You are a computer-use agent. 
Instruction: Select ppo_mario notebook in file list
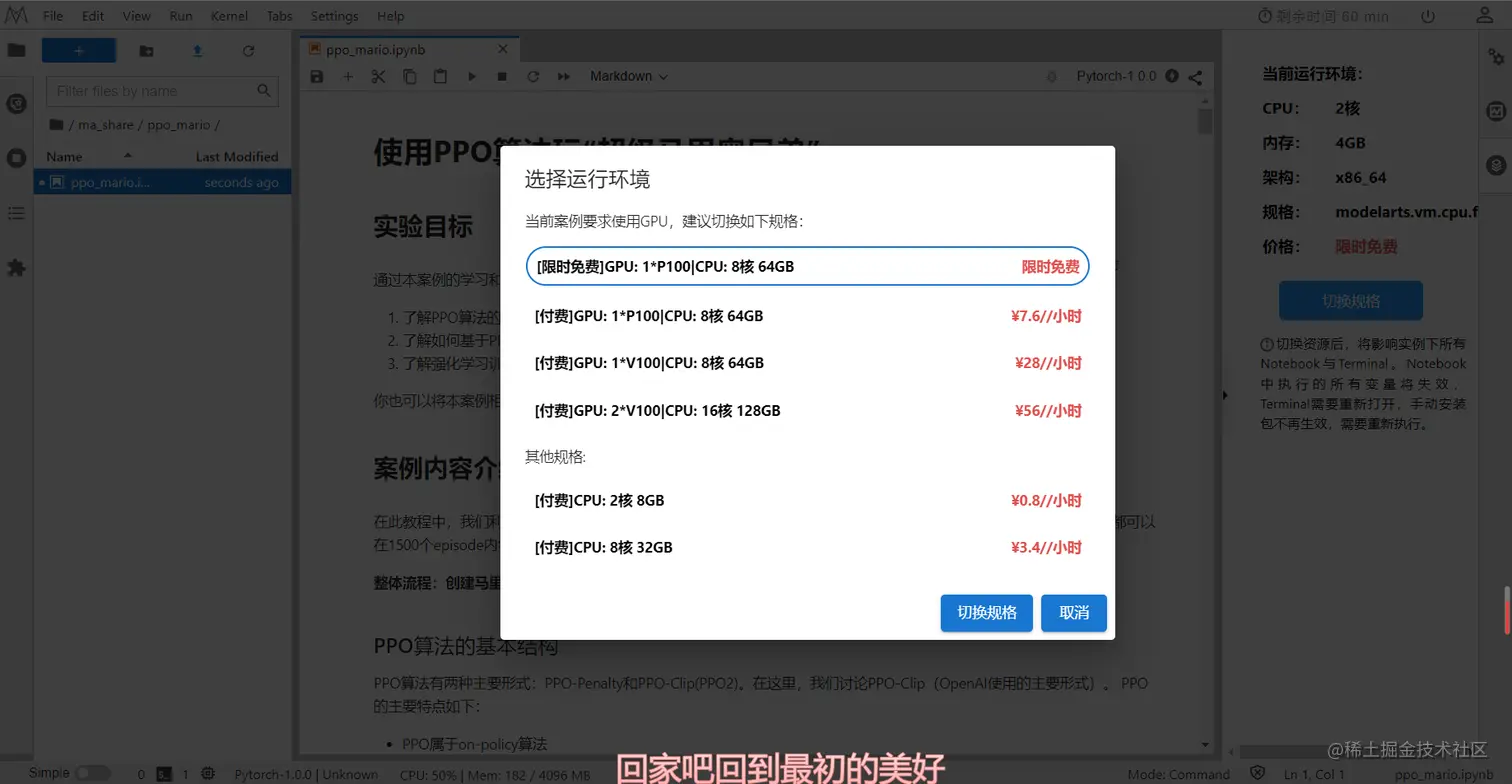163,183
